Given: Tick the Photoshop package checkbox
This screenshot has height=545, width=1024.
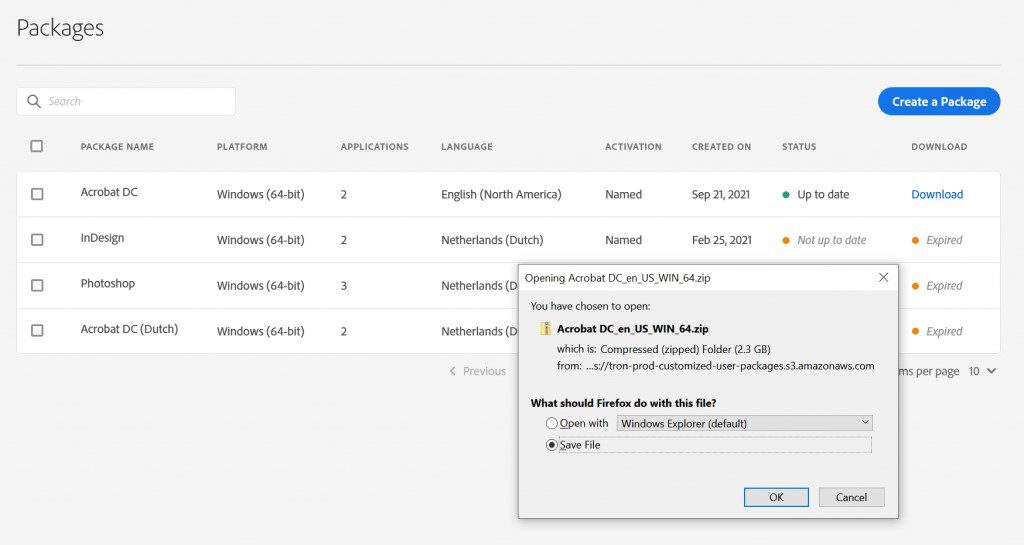Looking at the screenshot, I should click(37, 285).
